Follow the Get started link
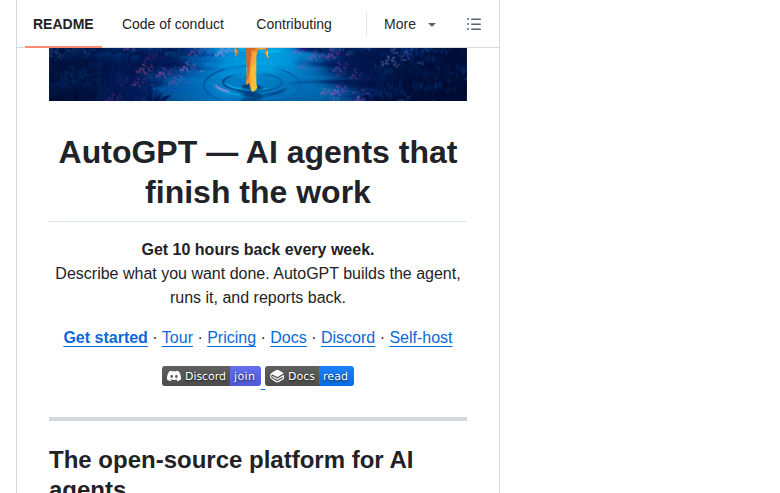The width and height of the screenshot is (780, 493). point(105,337)
